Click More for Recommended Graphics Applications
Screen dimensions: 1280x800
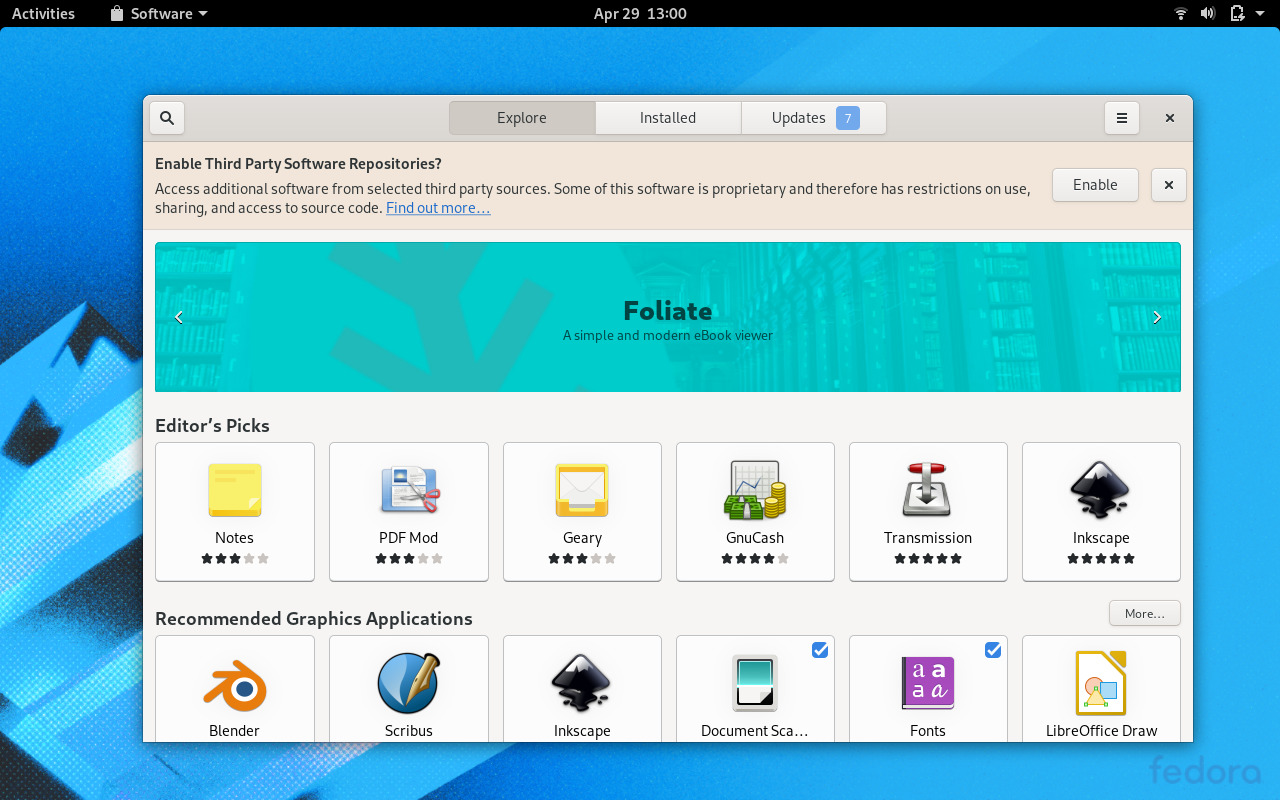coord(1144,613)
